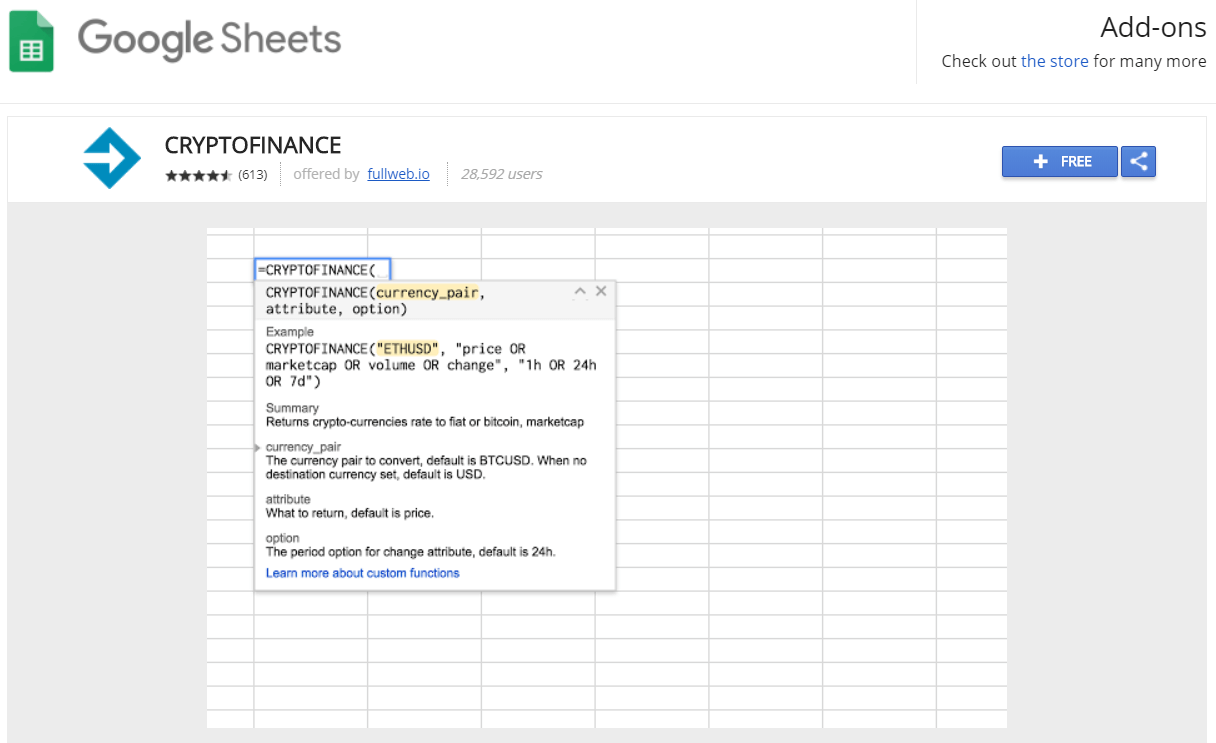The width and height of the screenshot is (1216, 743).
Task: Click the 28,592 users count text
Action: [501, 174]
